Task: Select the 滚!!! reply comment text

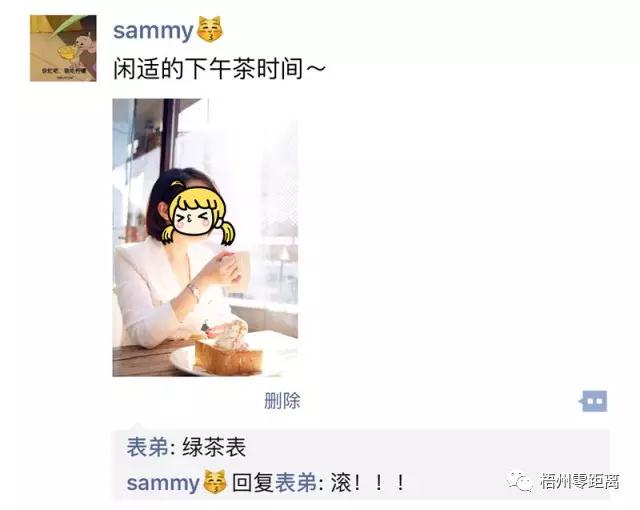Action: point(368,483)
